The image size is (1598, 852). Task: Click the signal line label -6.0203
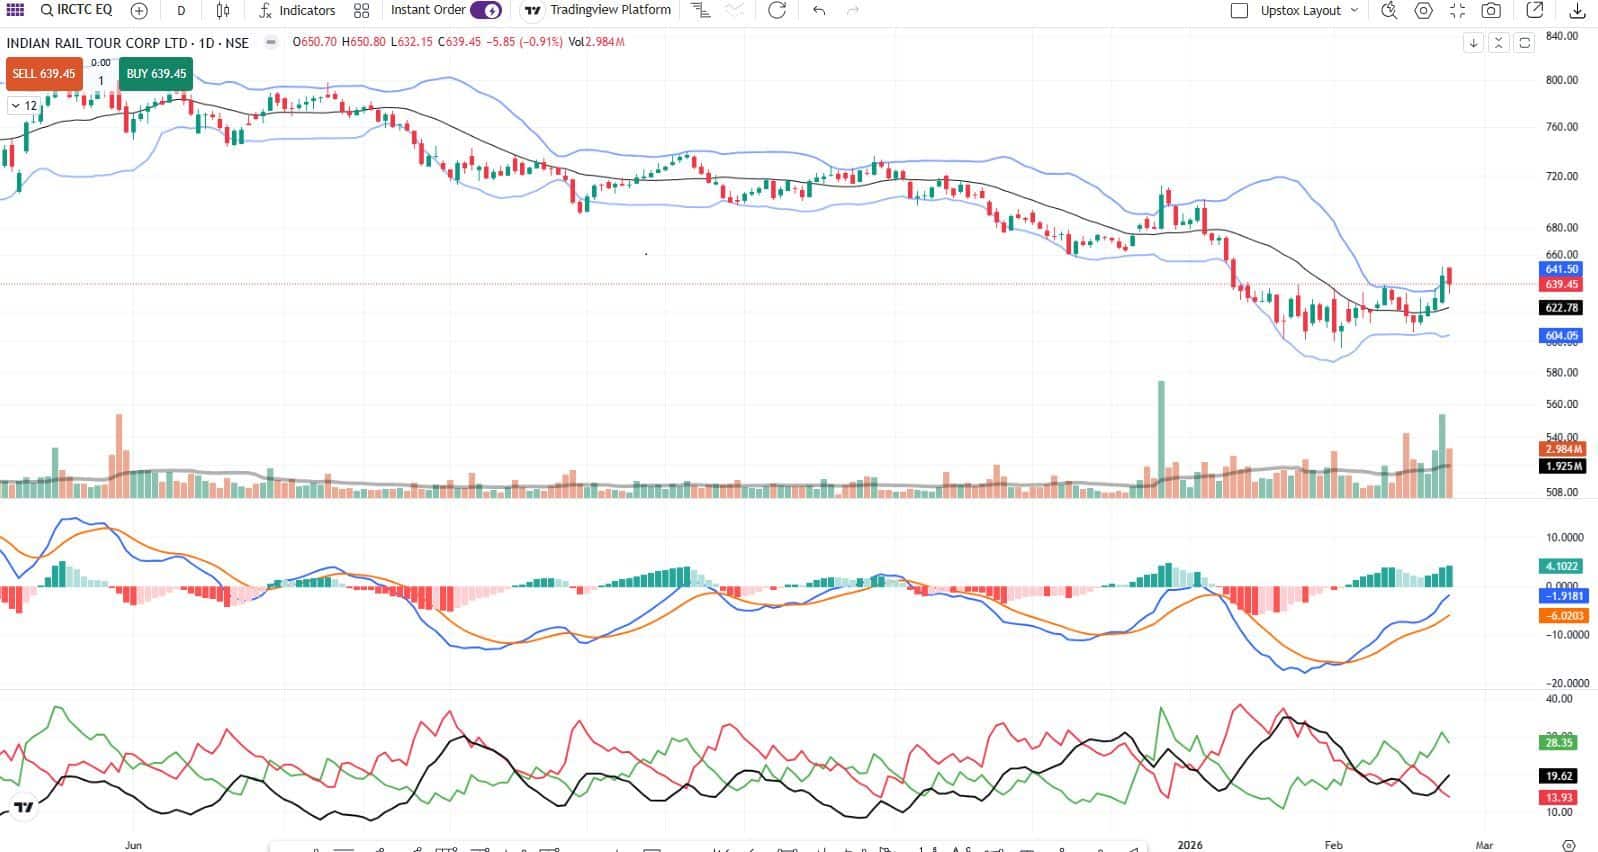(x=1563, y=616)
